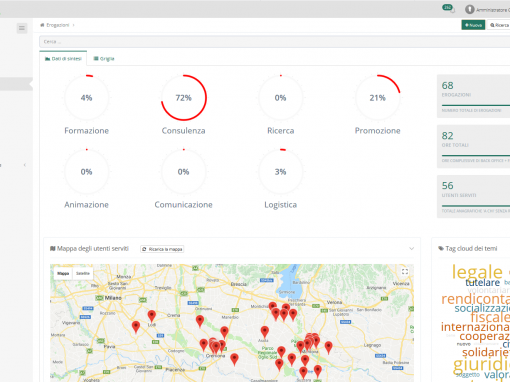The image size is (510, 382).
Task: Open the hamburger sidebar menu
Action: [x=22, y=28]
